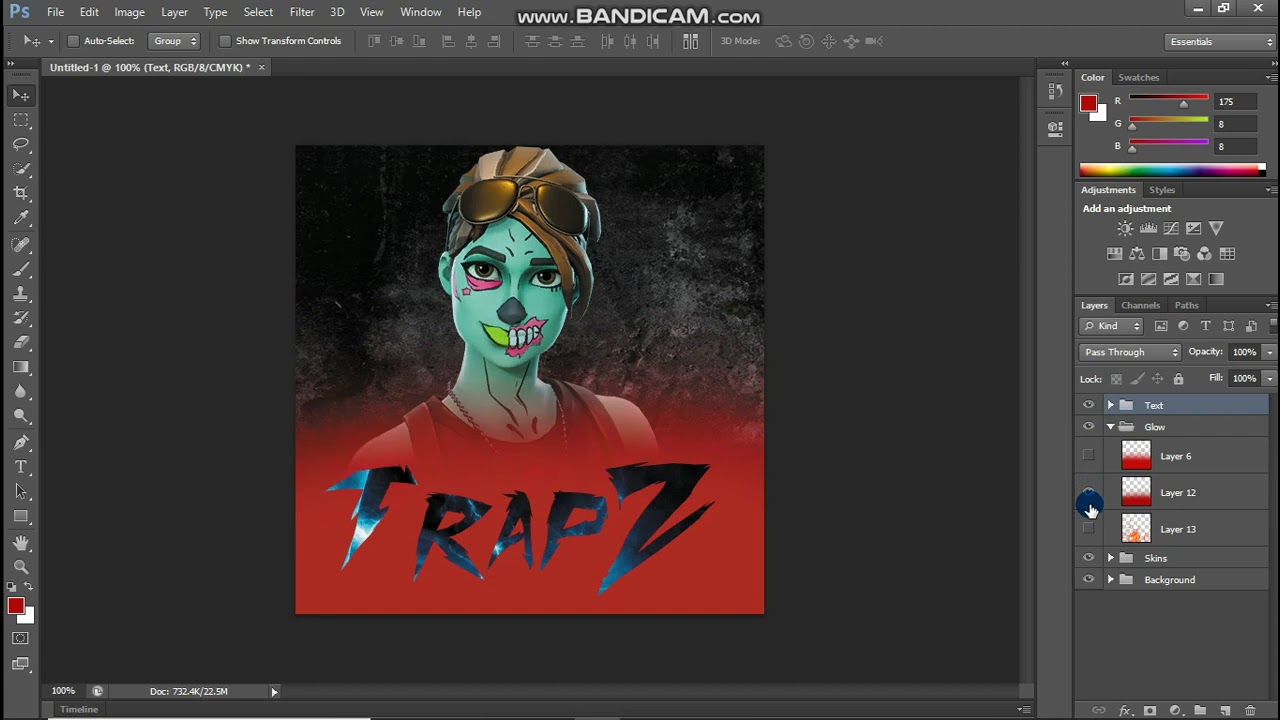Select the Dodge tool
Screen dimensions: 1280x720
21,415
